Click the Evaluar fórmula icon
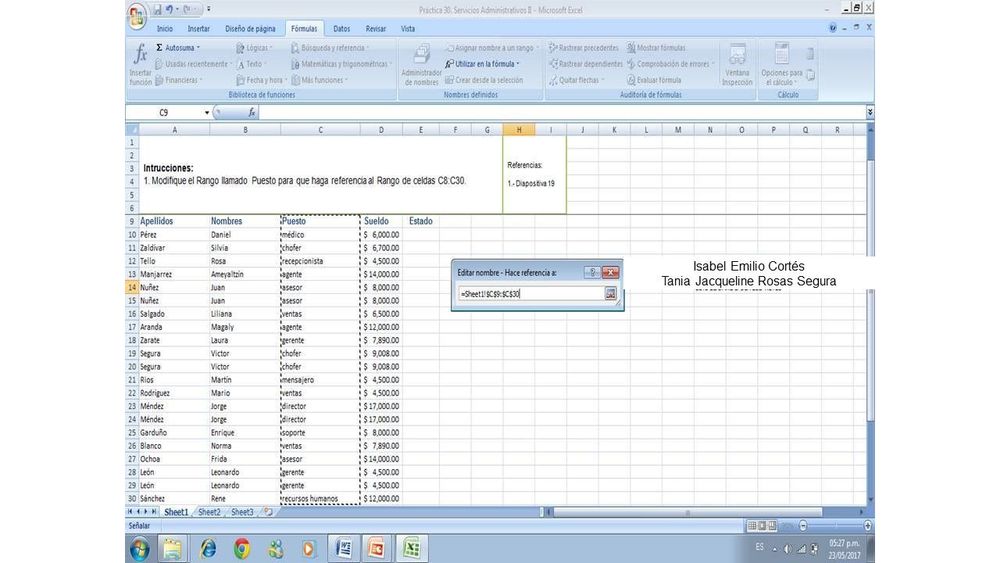This screenshot has width=1000, height=563. (x=654, y=80)
